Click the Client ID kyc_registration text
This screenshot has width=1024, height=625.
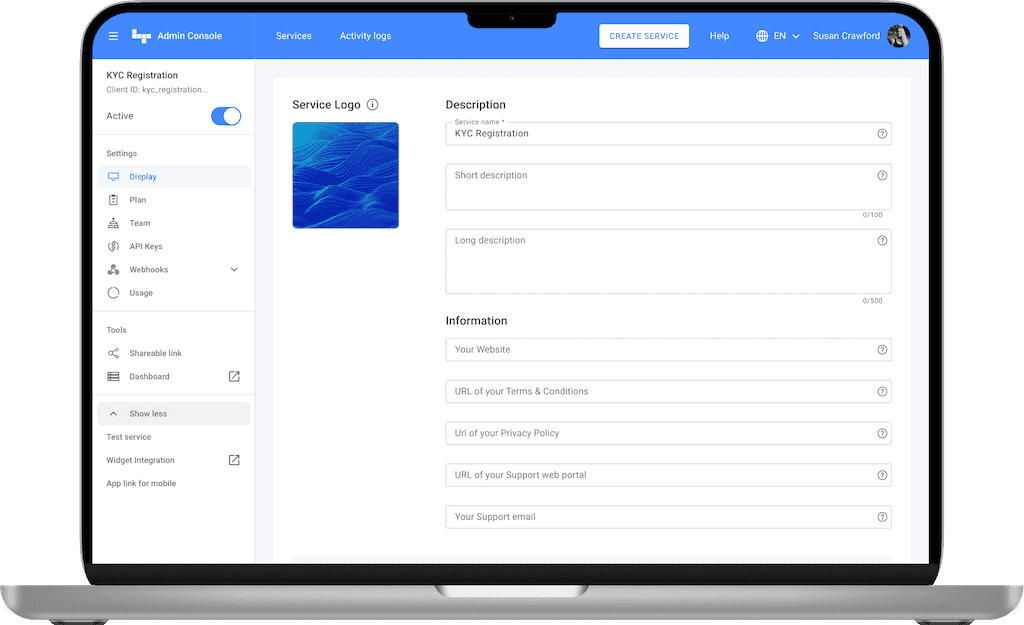tap(157, 89)
